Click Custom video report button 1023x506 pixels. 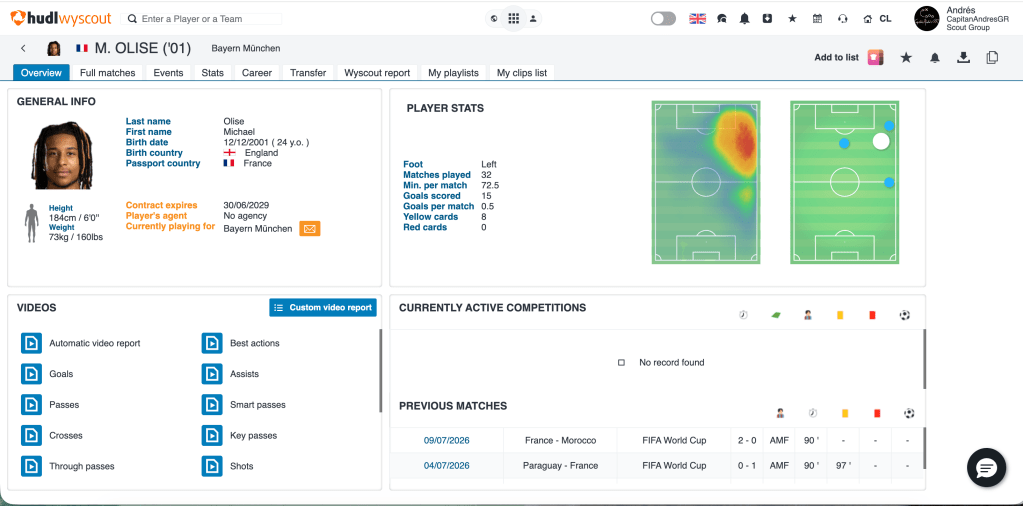[x=323, y=308]
